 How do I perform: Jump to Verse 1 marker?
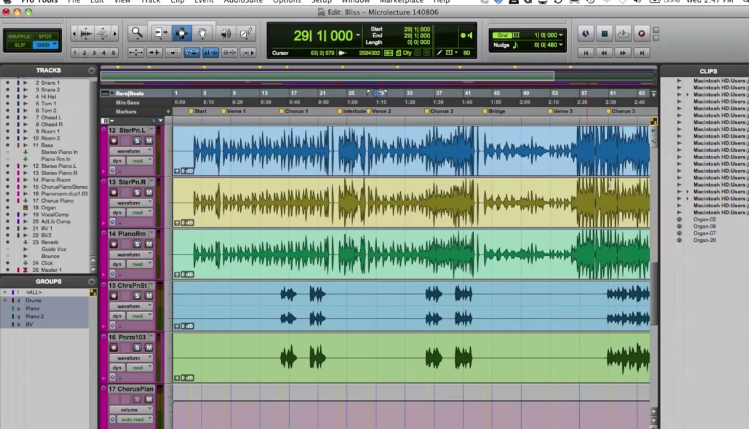(234, 111)
